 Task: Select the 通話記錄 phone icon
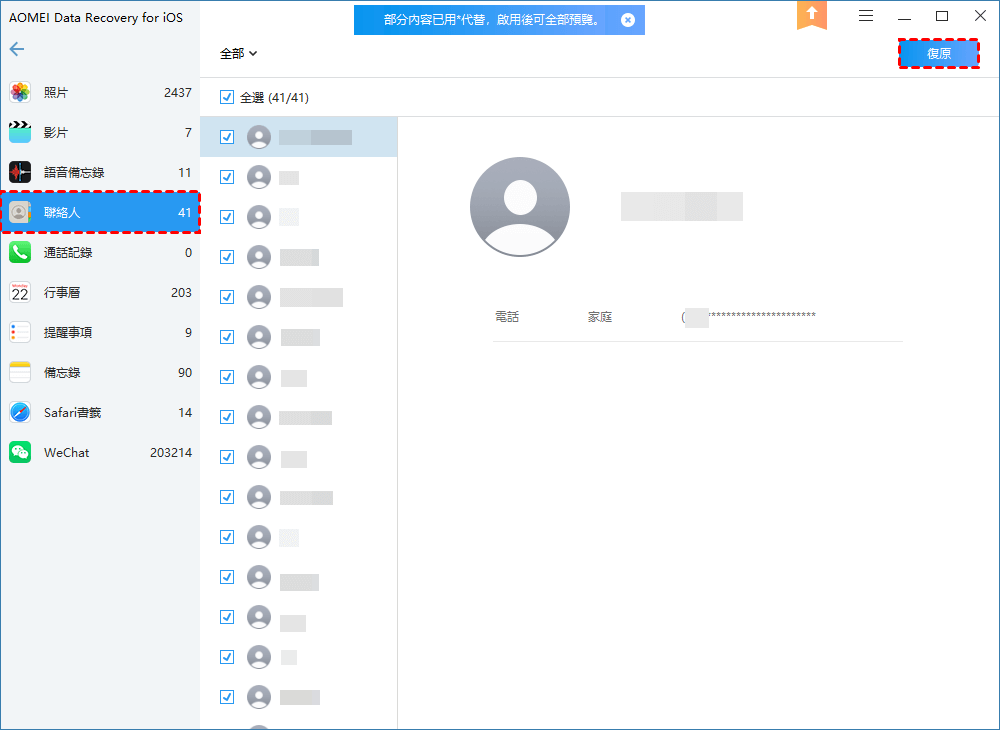20,253
